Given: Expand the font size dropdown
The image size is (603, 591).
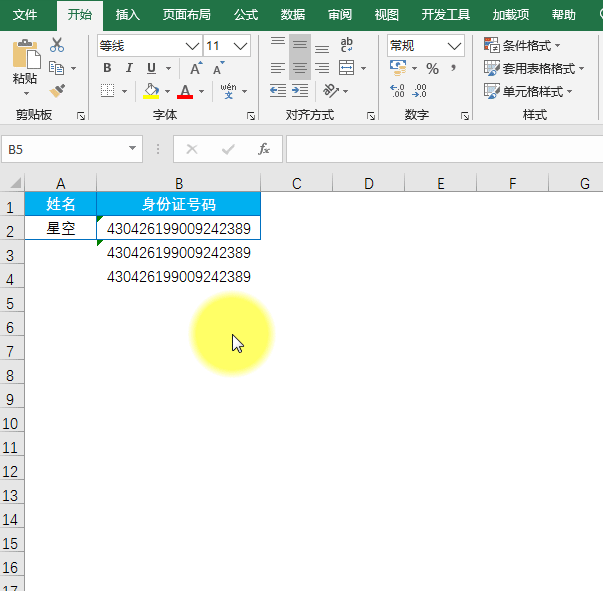Looking at the screenshot, I should pos(240,46).
